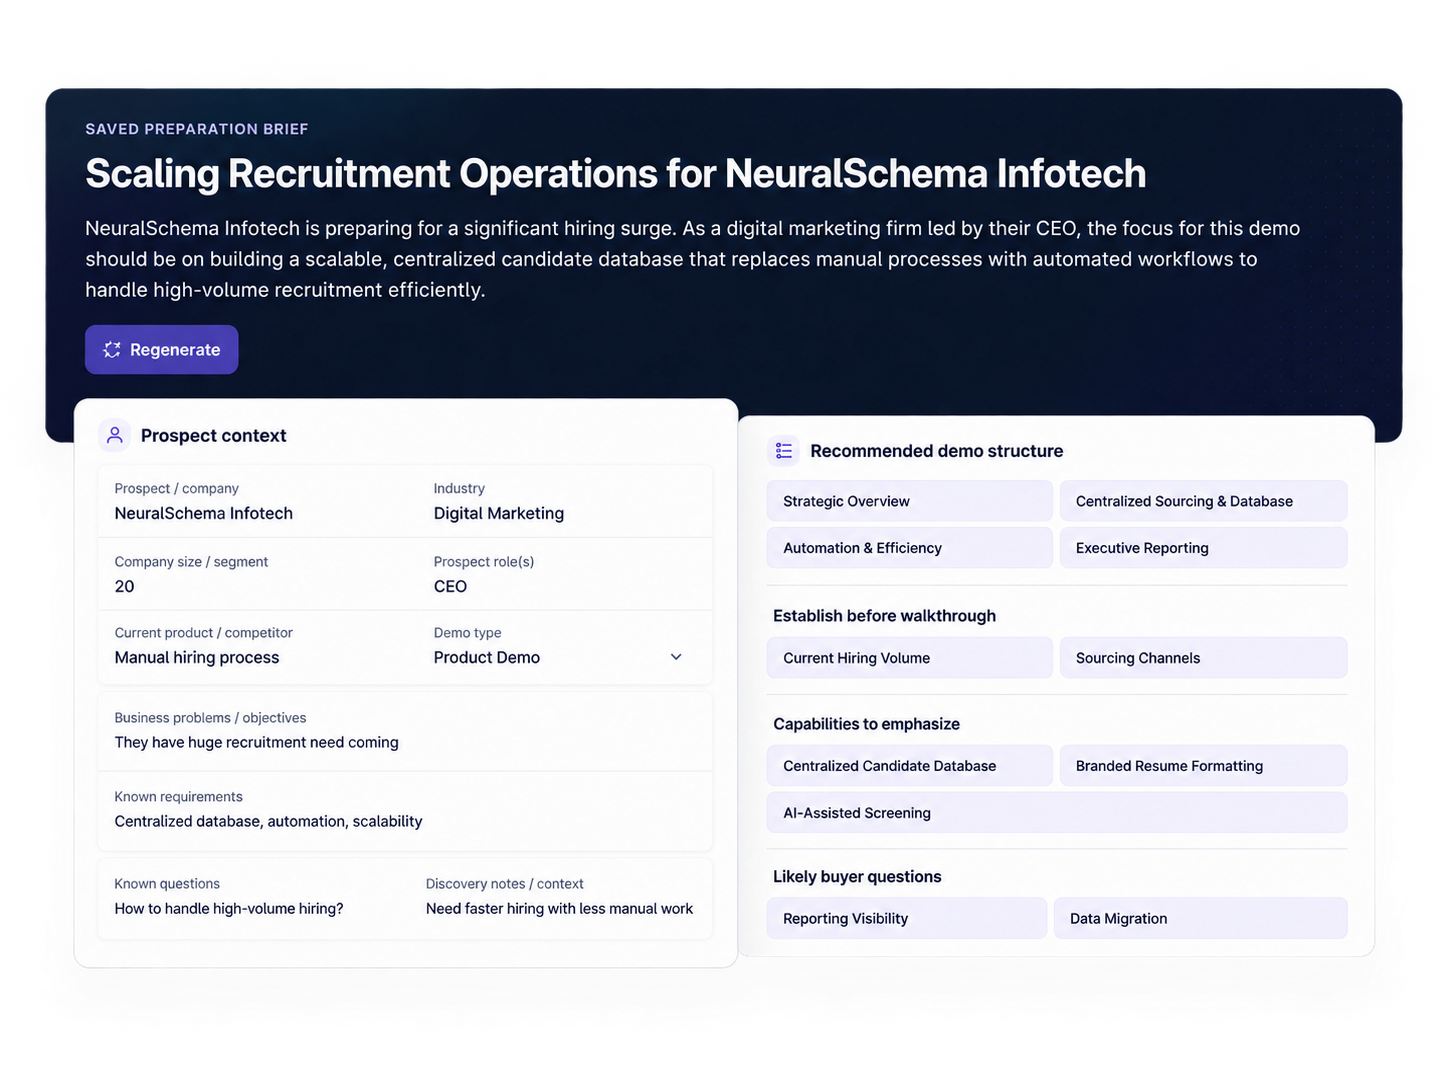Edit the Industry field Digital Marketing
Viewport: 1448px width, 1086px height.
pos(499,513)
